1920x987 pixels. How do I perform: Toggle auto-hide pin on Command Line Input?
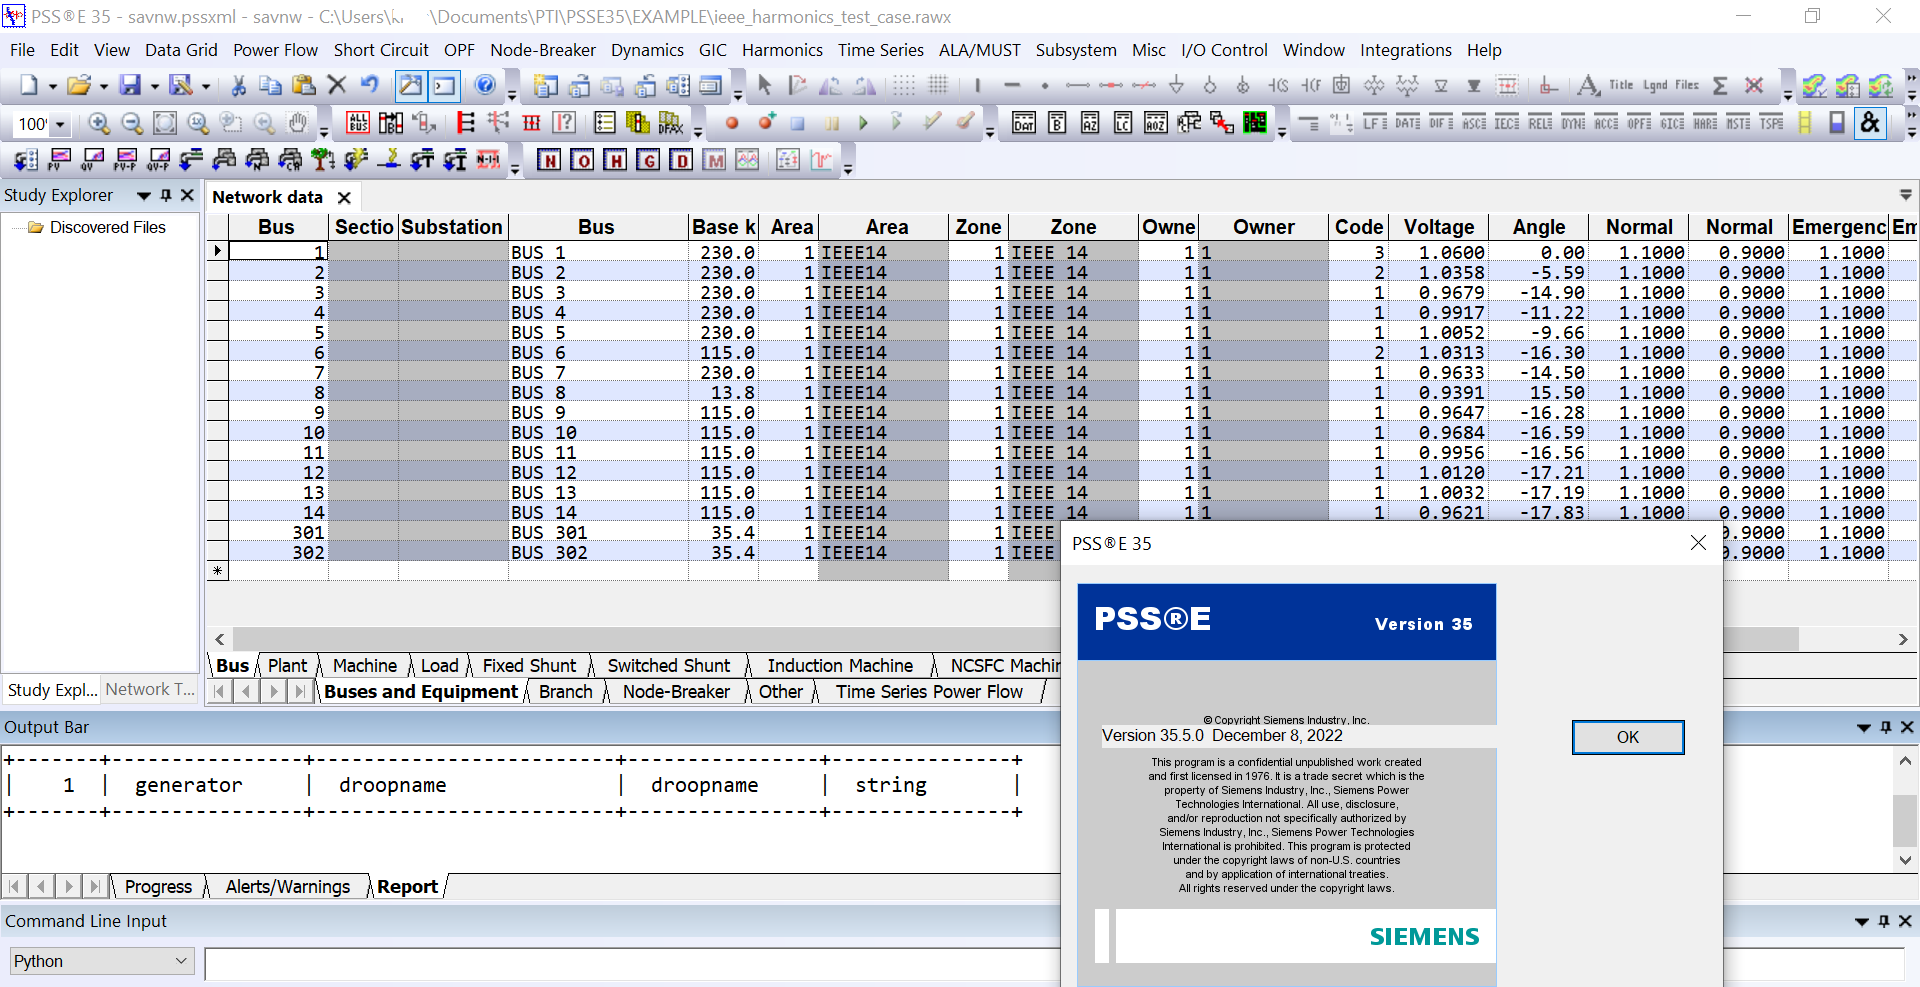pyautogui.click(x=1884, y=921)
